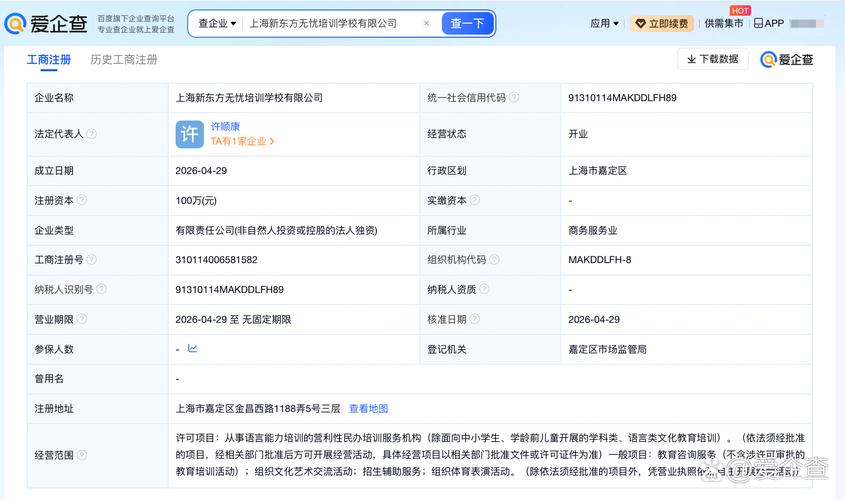
Task: Click help icon next to 纳税人识别号
Action: [x=101, y=289]
